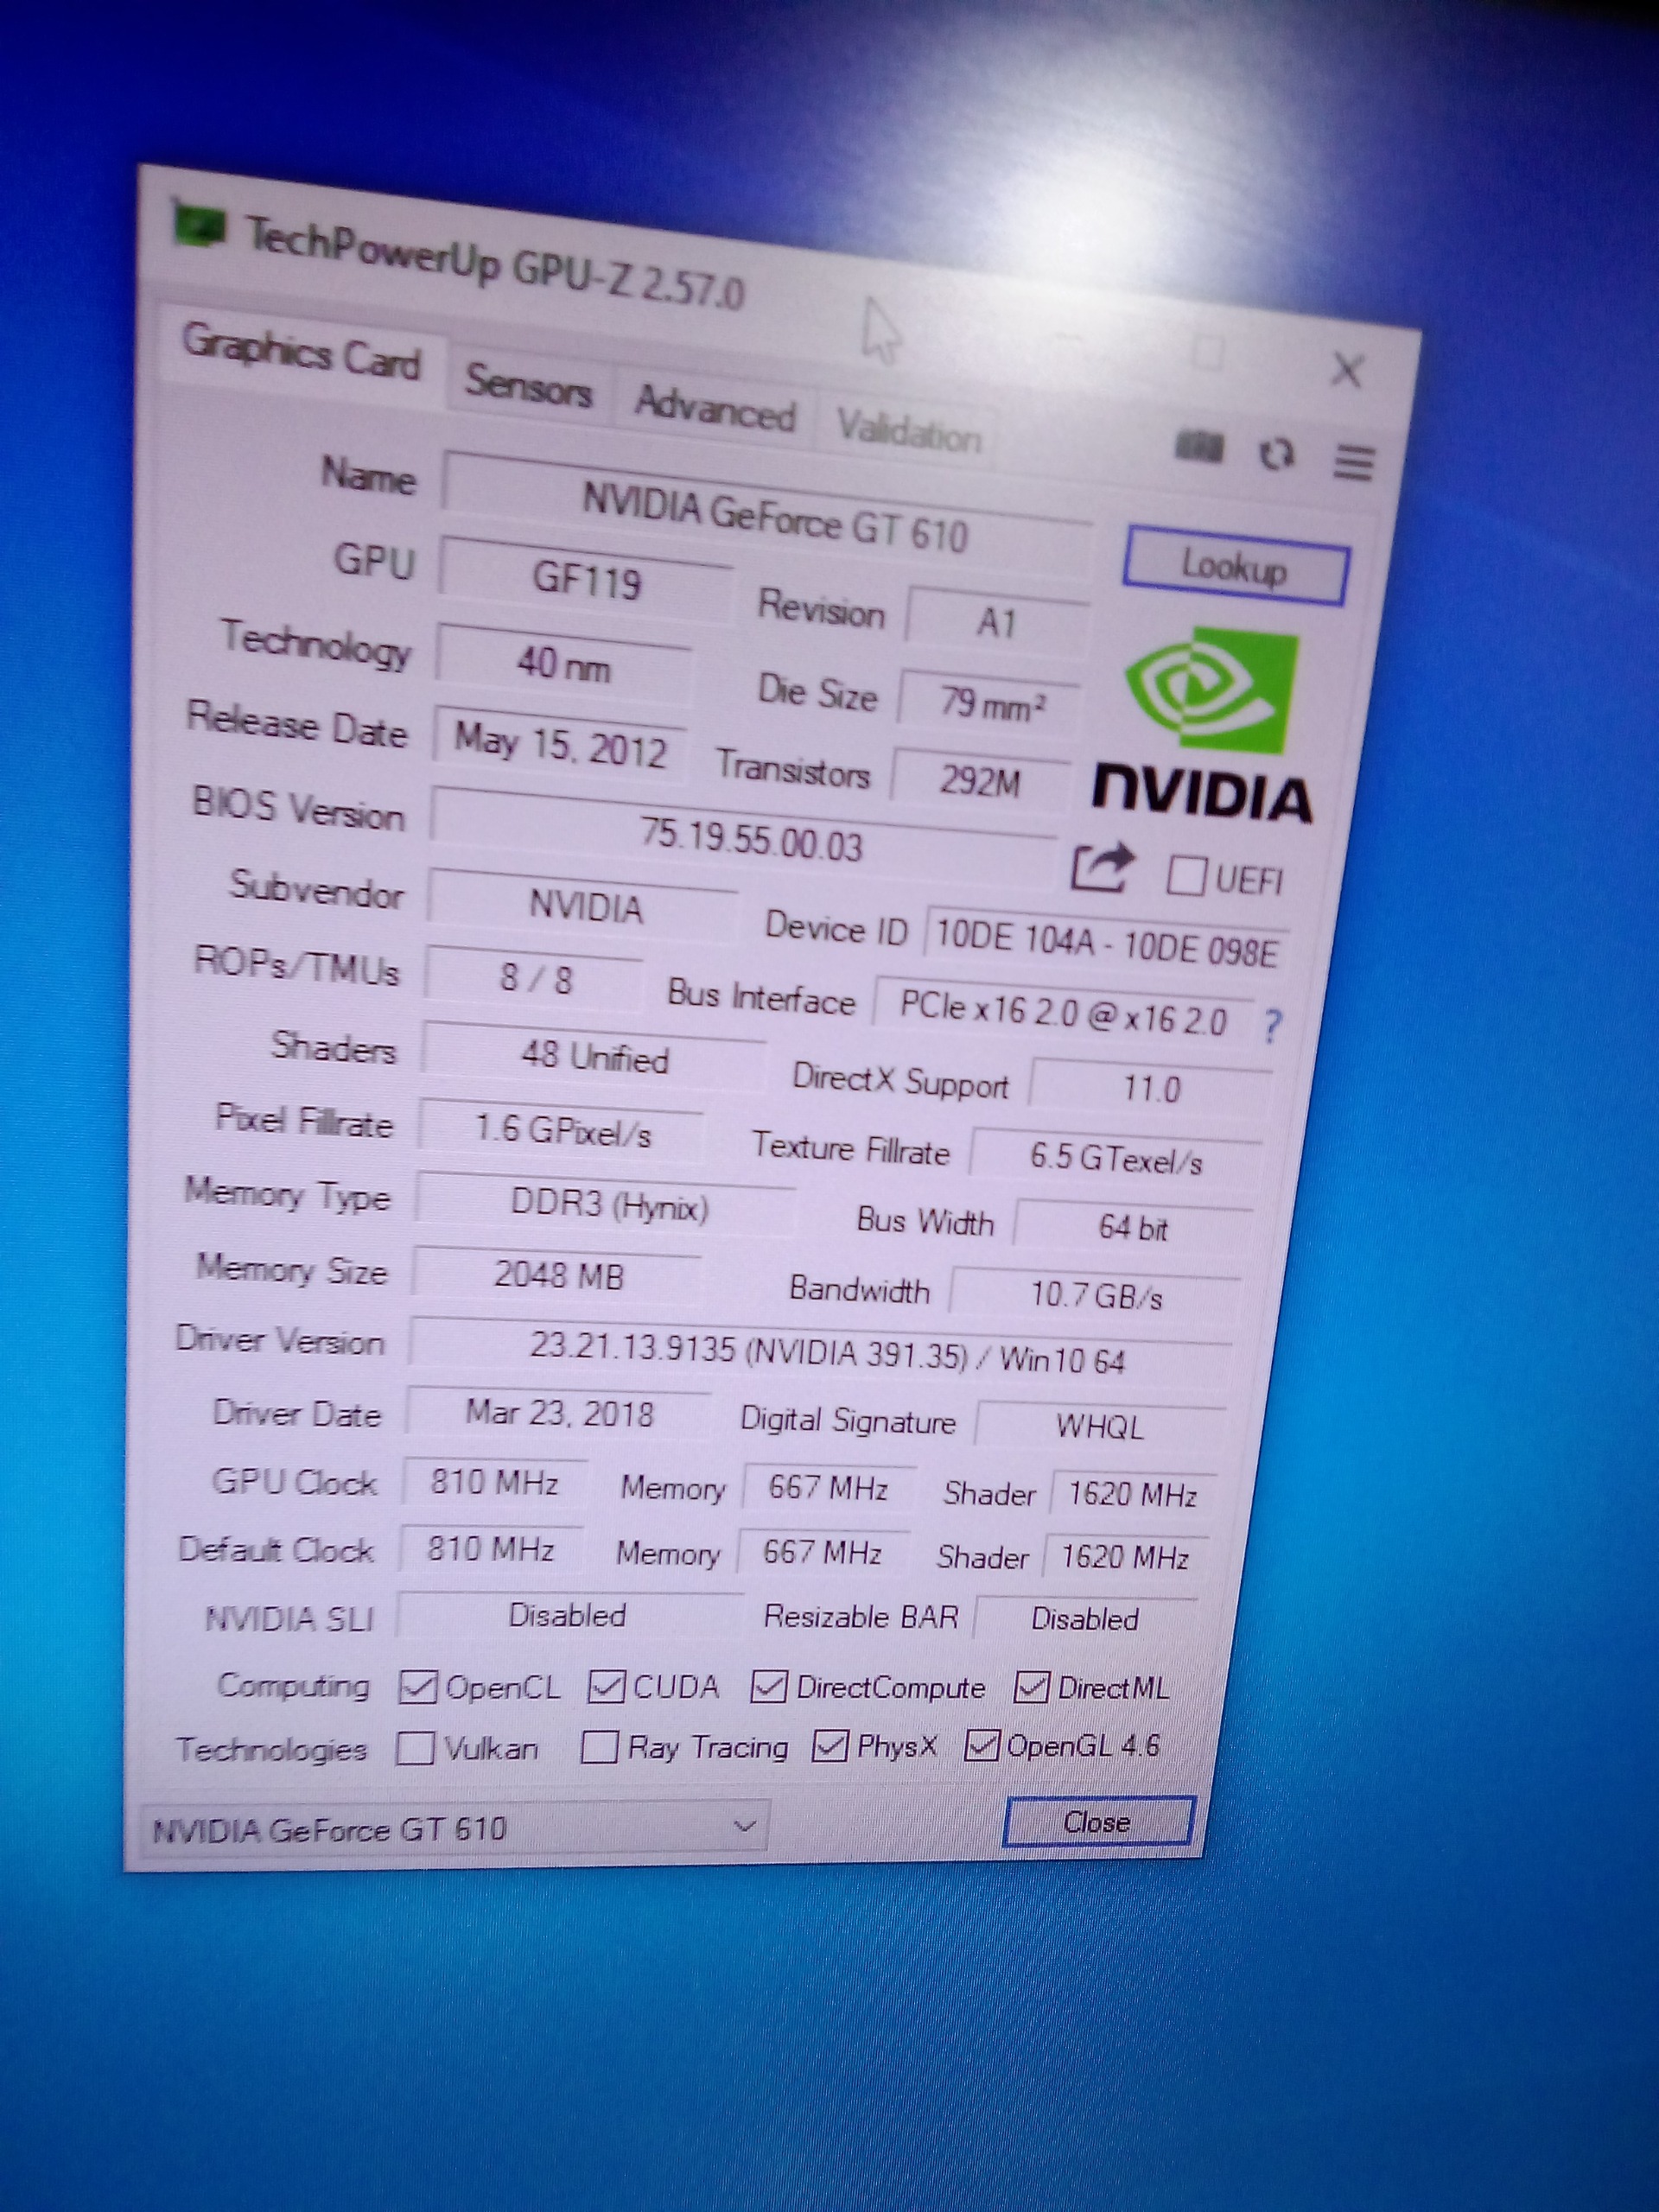Click the screenshot camera icon
Image resolution: width=1659 pixels, height=2212 pixels.
[x=1199, y=446]
